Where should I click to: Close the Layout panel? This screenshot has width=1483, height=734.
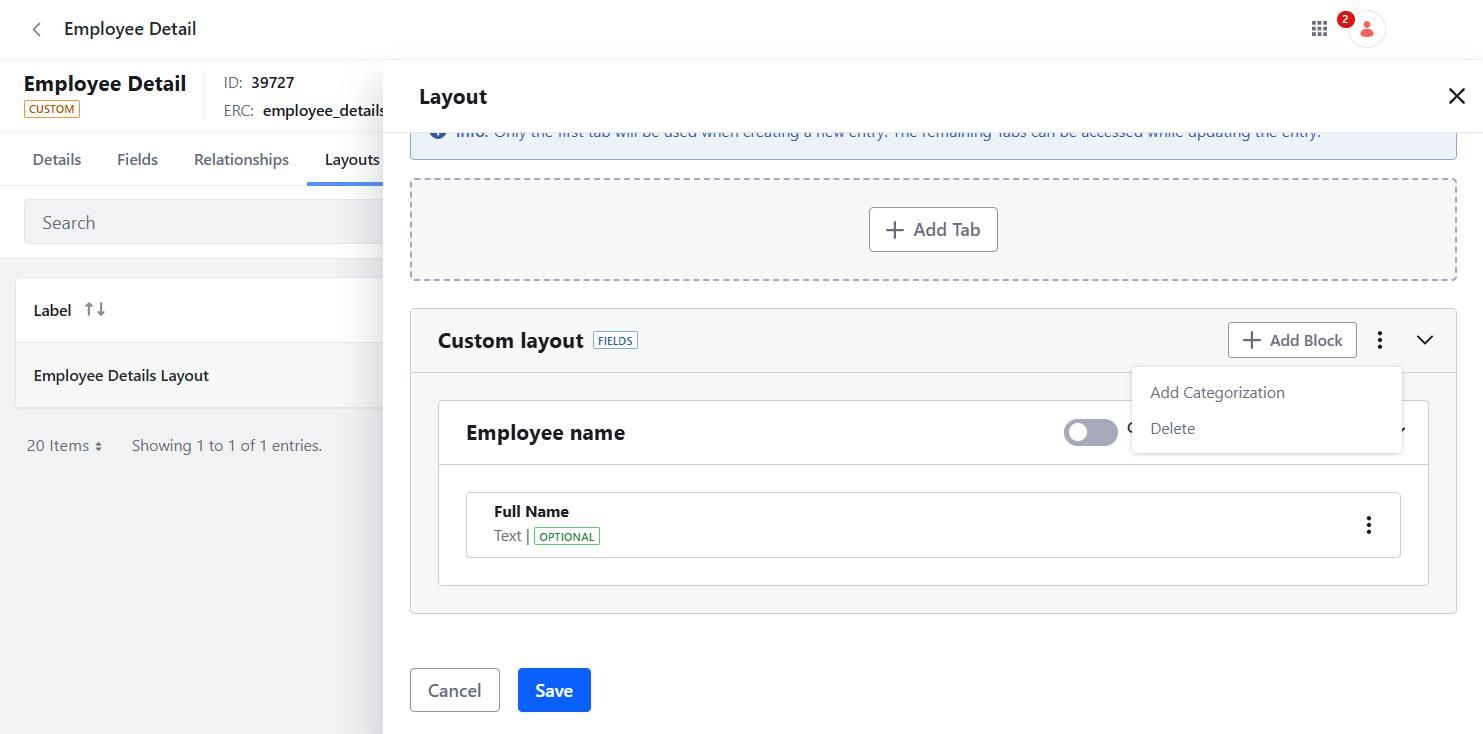(x=1456, y=96)
